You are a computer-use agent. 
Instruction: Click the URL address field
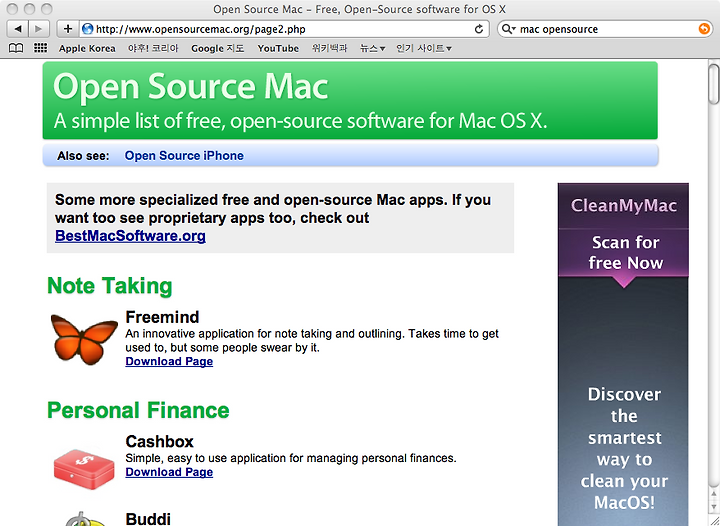point(285,29)
